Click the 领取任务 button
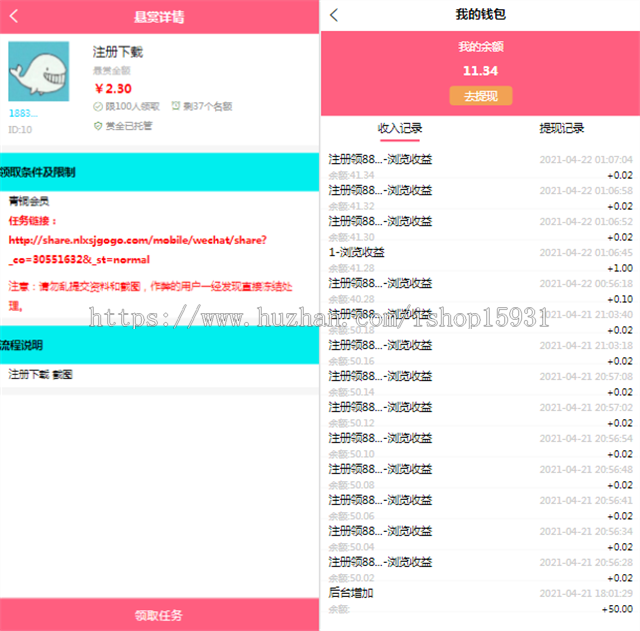640x631 pixels. coord(159,615)
